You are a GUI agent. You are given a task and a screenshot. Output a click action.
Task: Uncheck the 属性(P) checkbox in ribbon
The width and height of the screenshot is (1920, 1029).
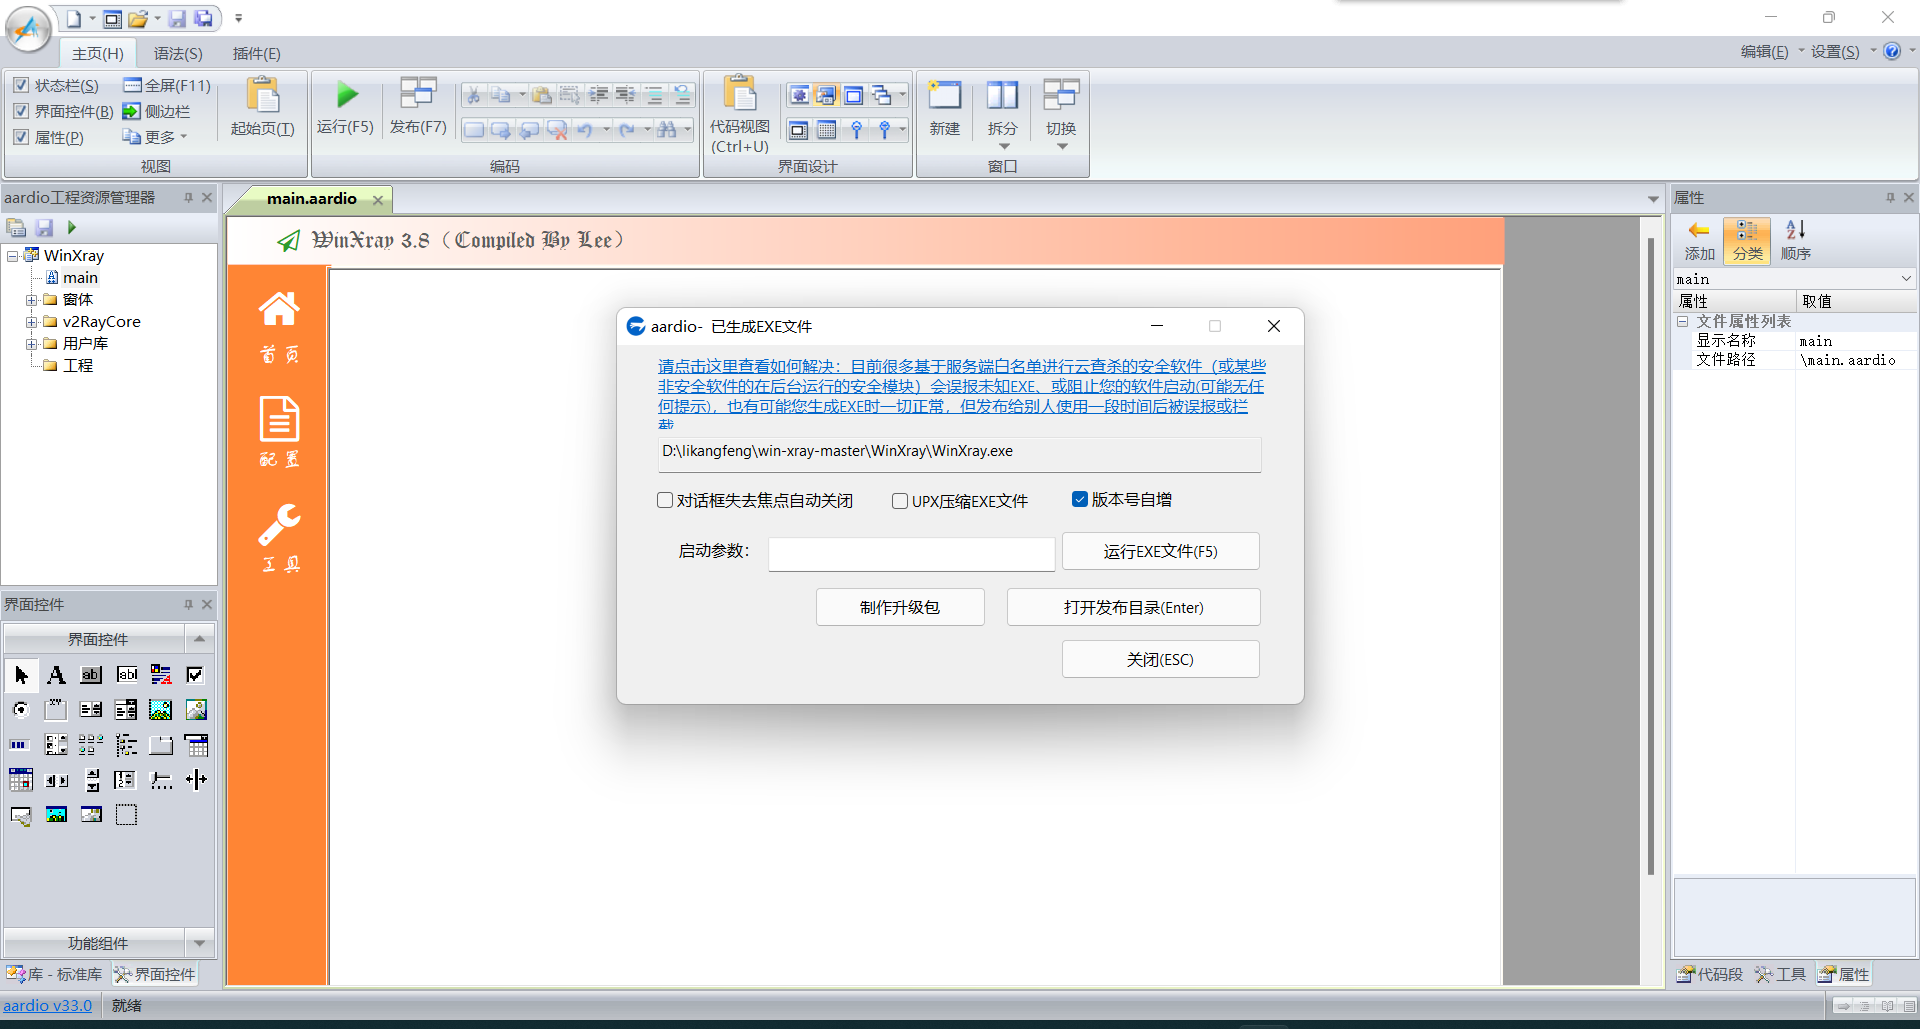click(21, 137)
